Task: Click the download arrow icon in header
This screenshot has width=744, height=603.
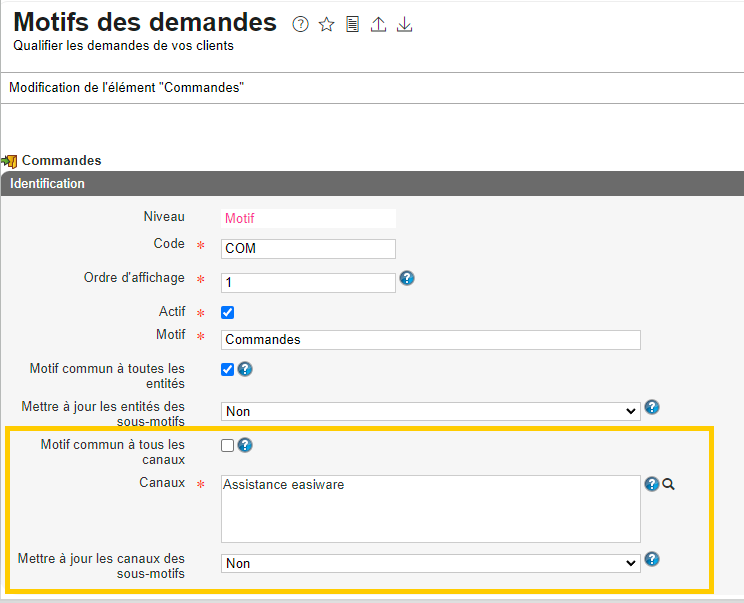Action: (x=404, y=24)
